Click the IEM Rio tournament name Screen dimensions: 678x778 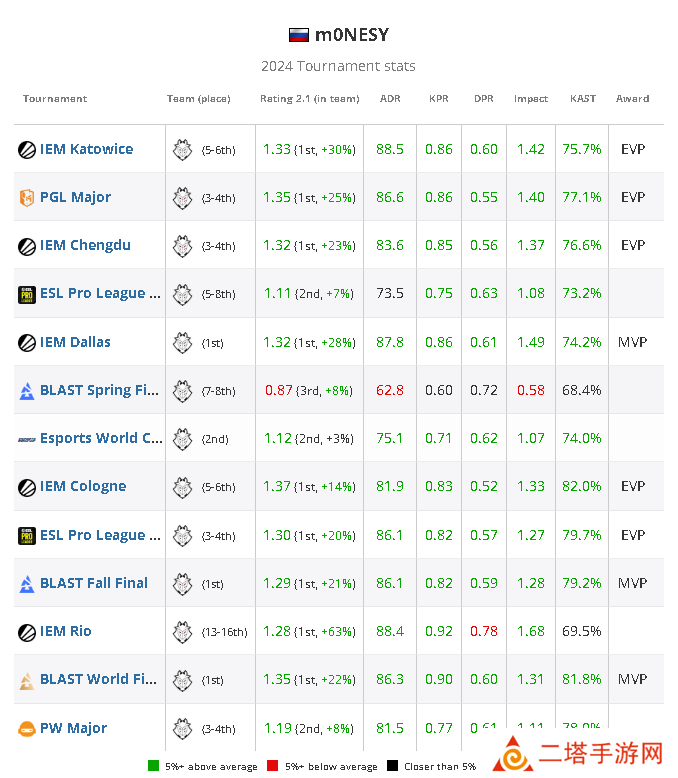[66, 631]
